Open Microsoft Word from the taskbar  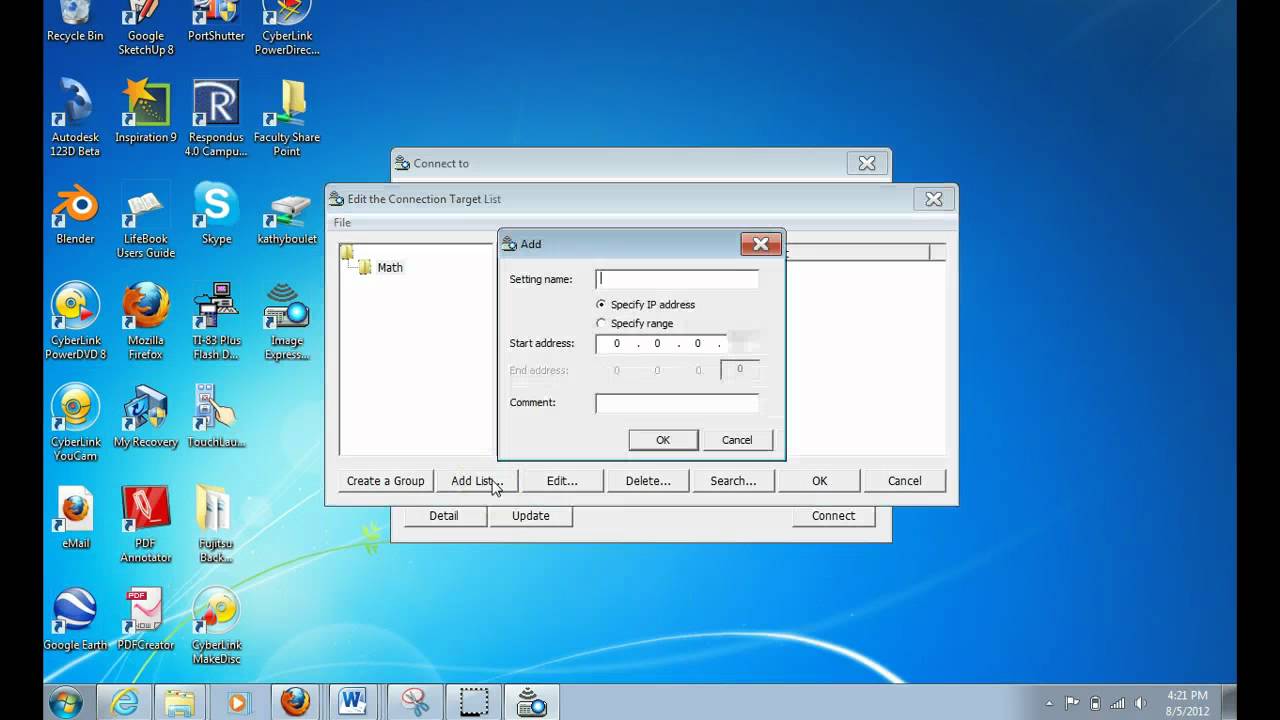click(352, 703)
